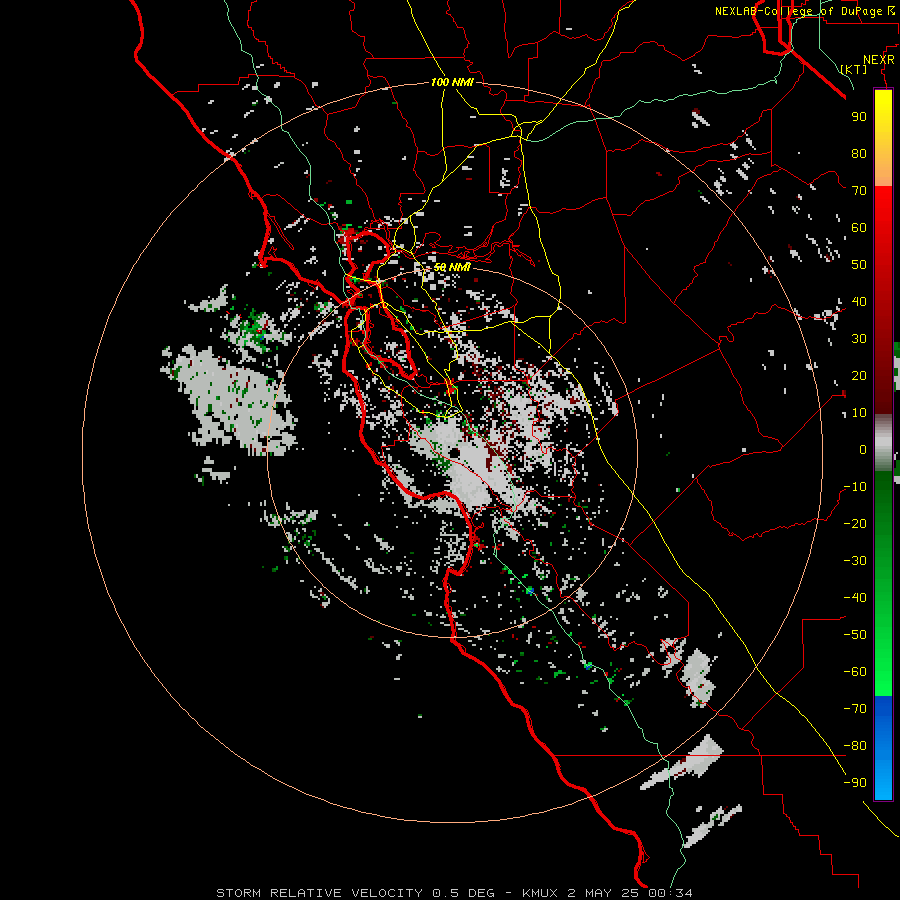Select the 10 value on velocity scale
900x900 pixels.
[859, 413]
